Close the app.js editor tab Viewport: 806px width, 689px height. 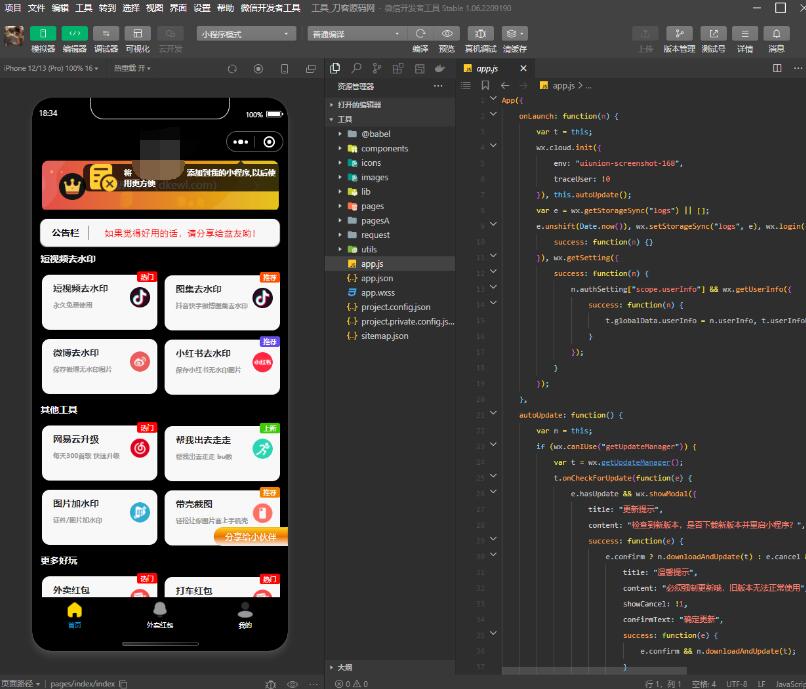tap(520, 68)
